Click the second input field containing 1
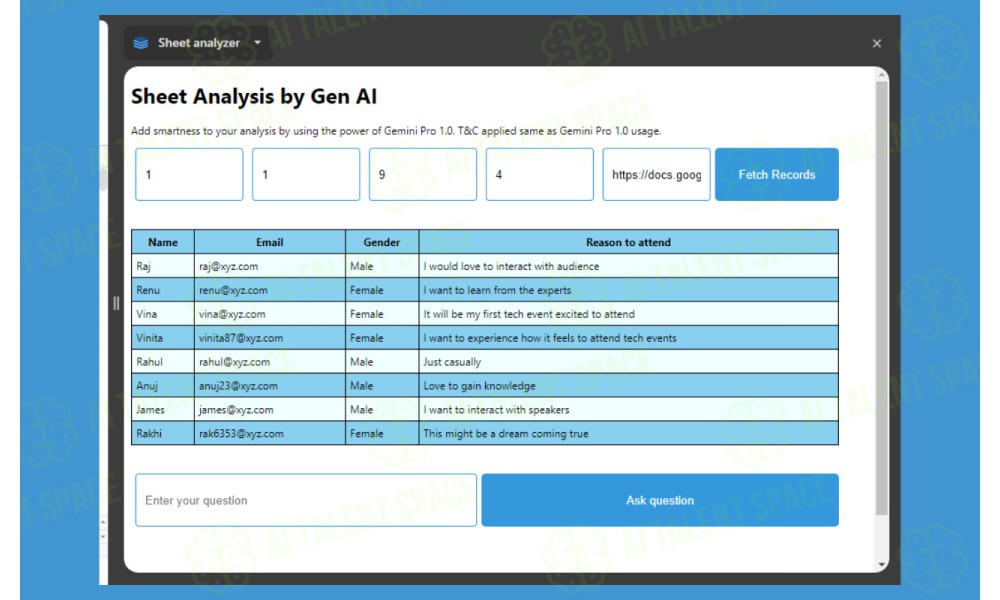 306,175
